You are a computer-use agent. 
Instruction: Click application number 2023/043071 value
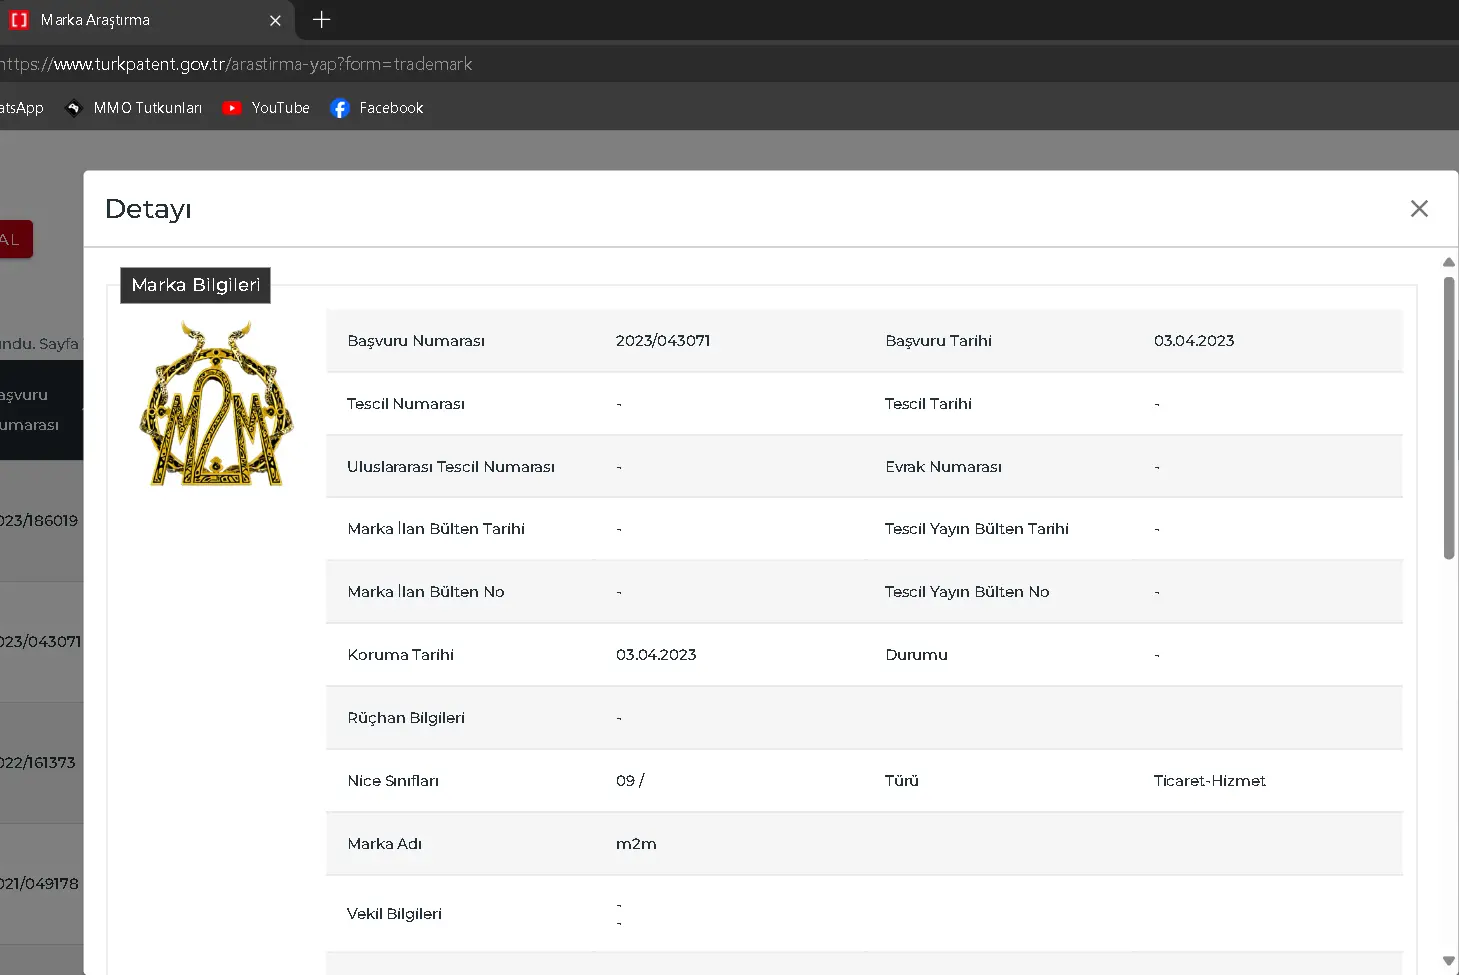click(x=662, y=341)
